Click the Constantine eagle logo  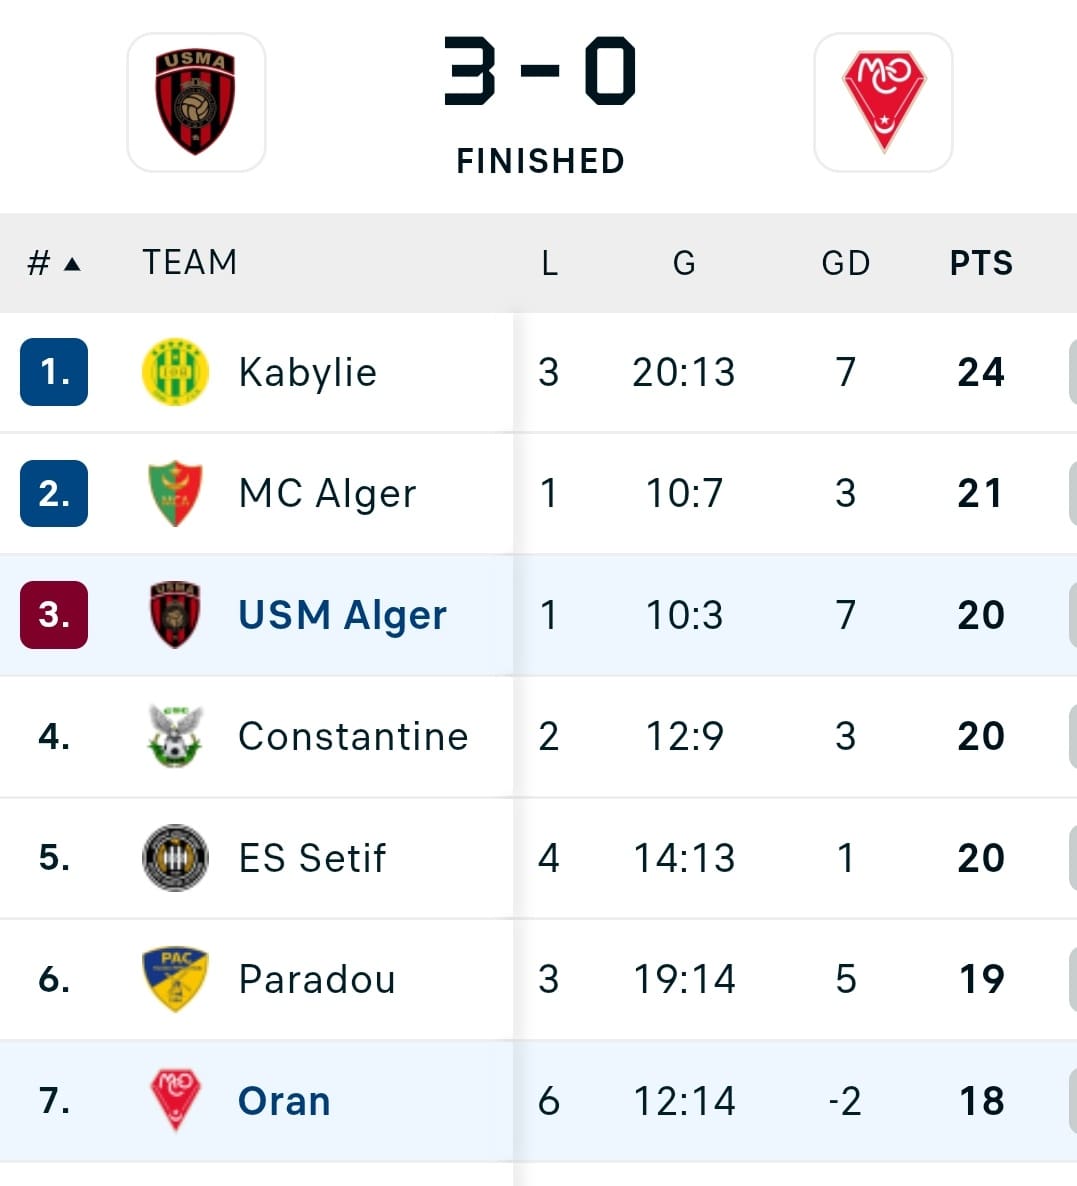175,736
